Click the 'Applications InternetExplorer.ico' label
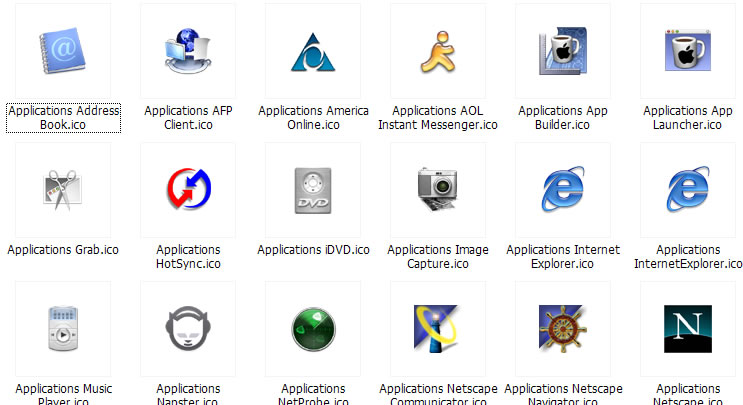Image resolution: width=743 pixels, height=405 pixels. [x=688, y=257]
